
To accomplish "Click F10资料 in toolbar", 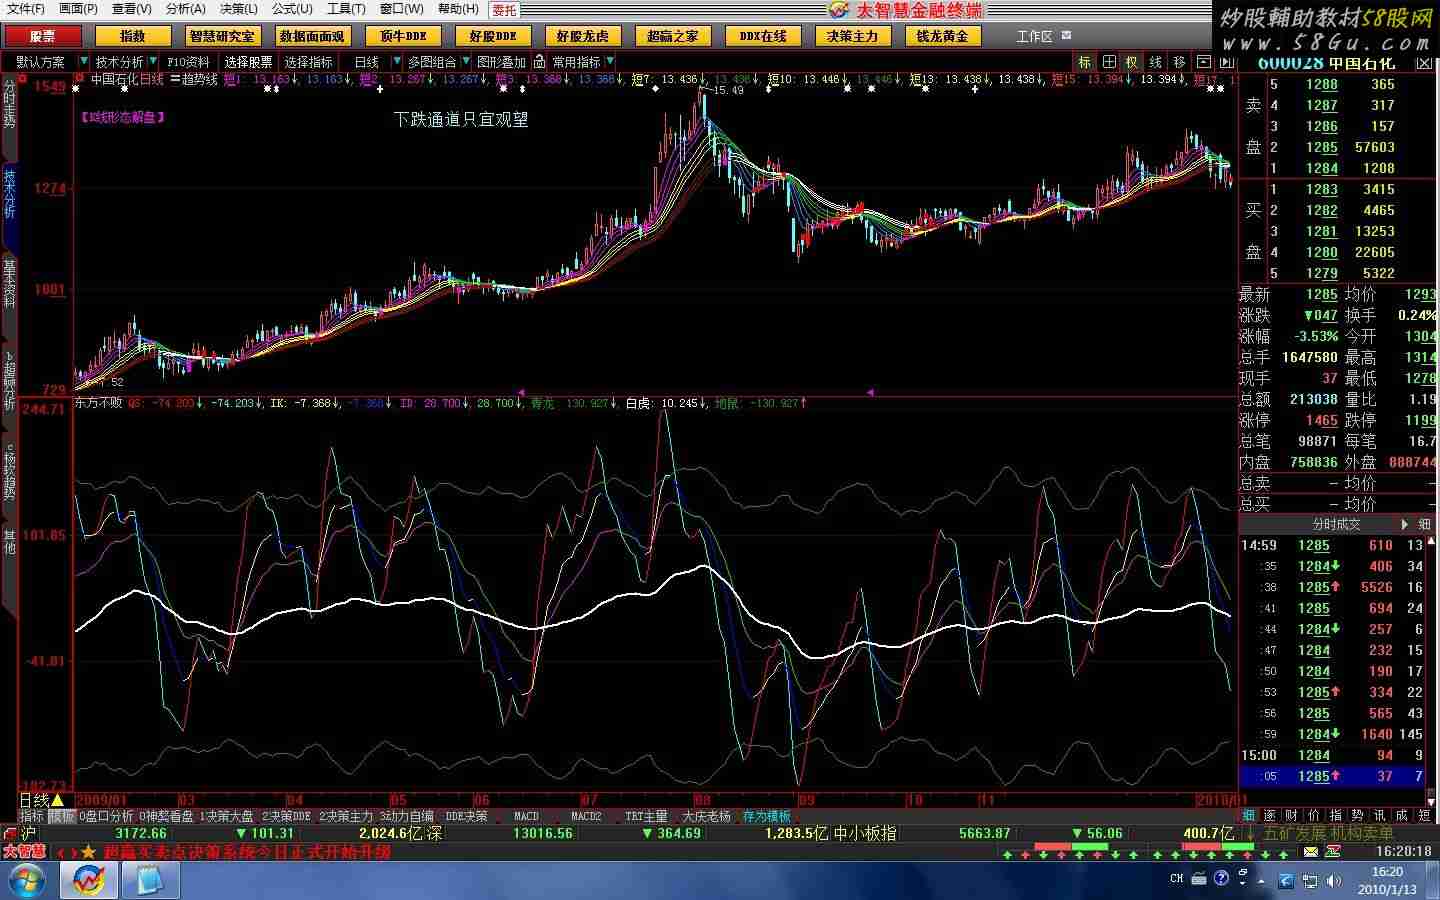I will 188,62.
